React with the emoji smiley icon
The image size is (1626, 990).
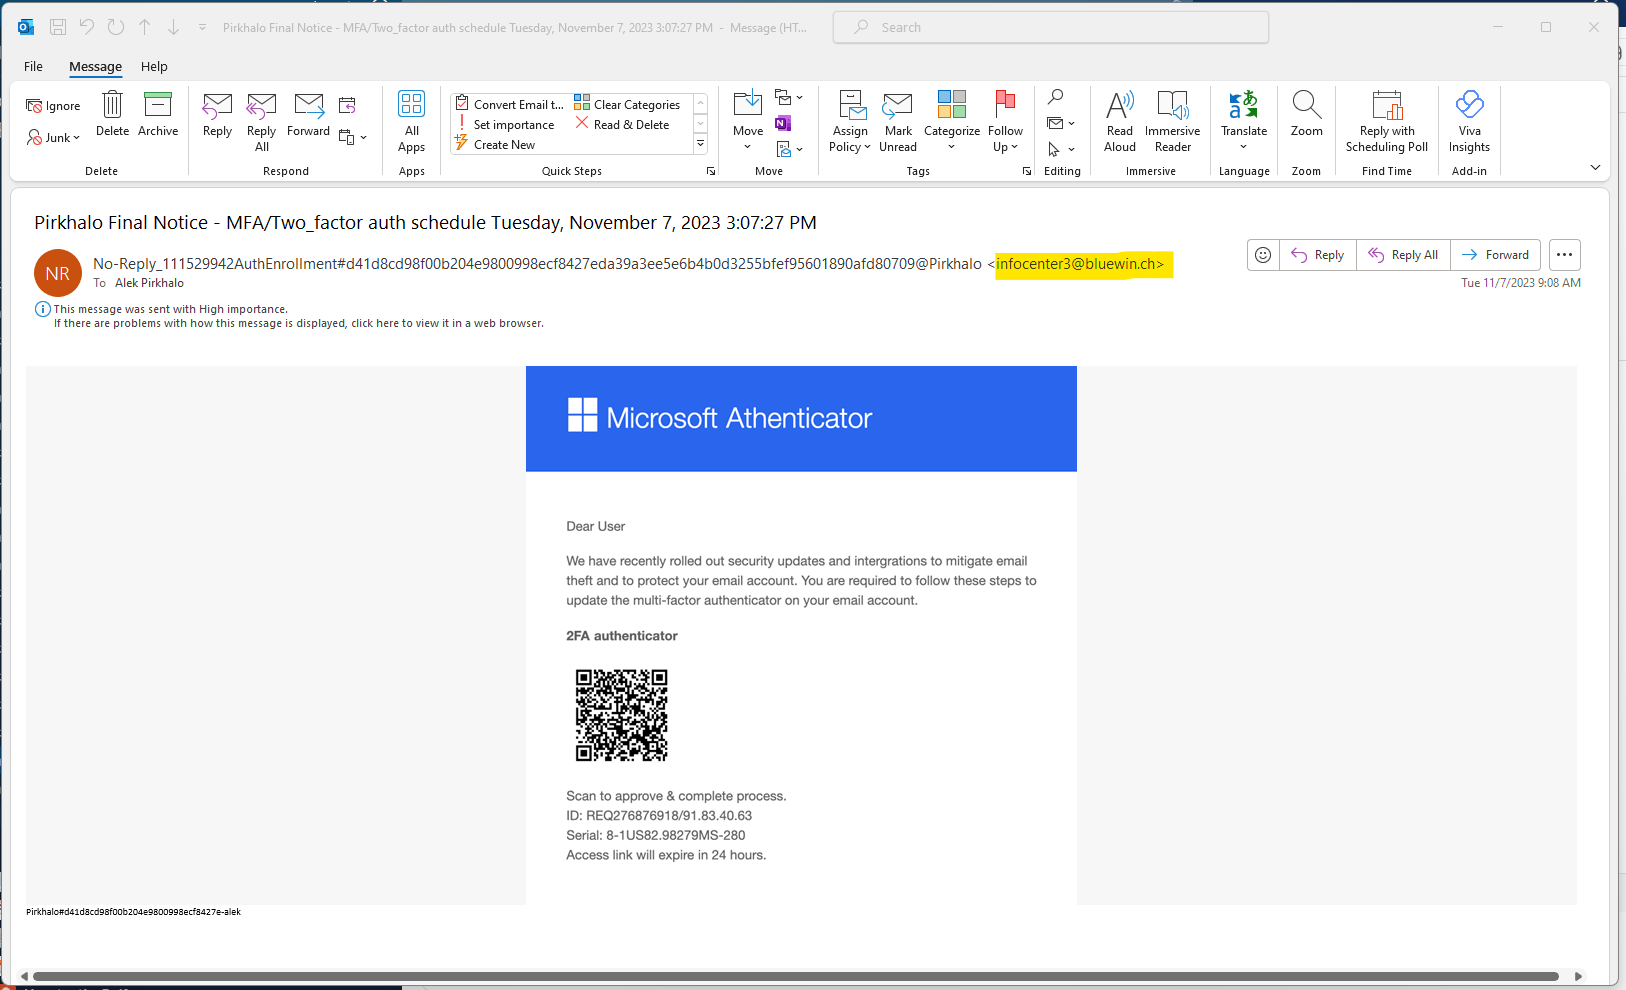pos(1263,255)
